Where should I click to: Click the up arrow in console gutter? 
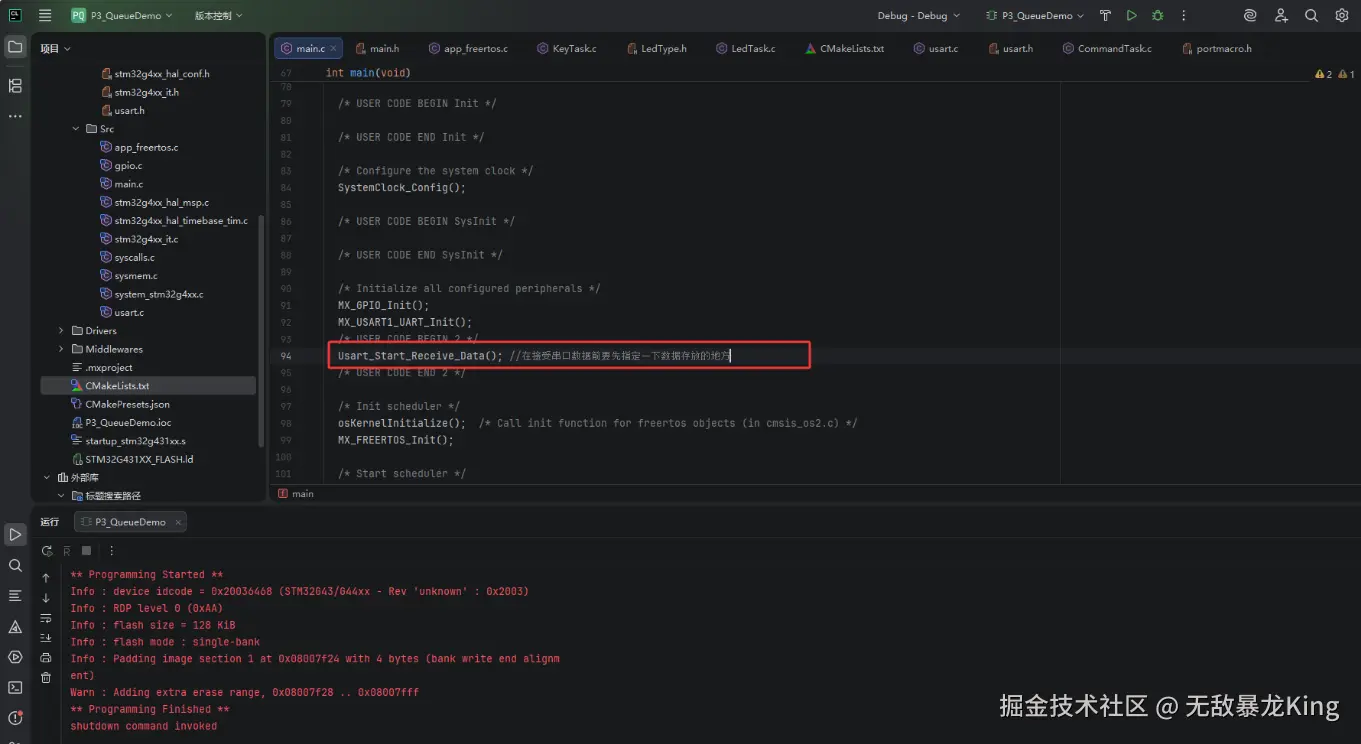45,578
